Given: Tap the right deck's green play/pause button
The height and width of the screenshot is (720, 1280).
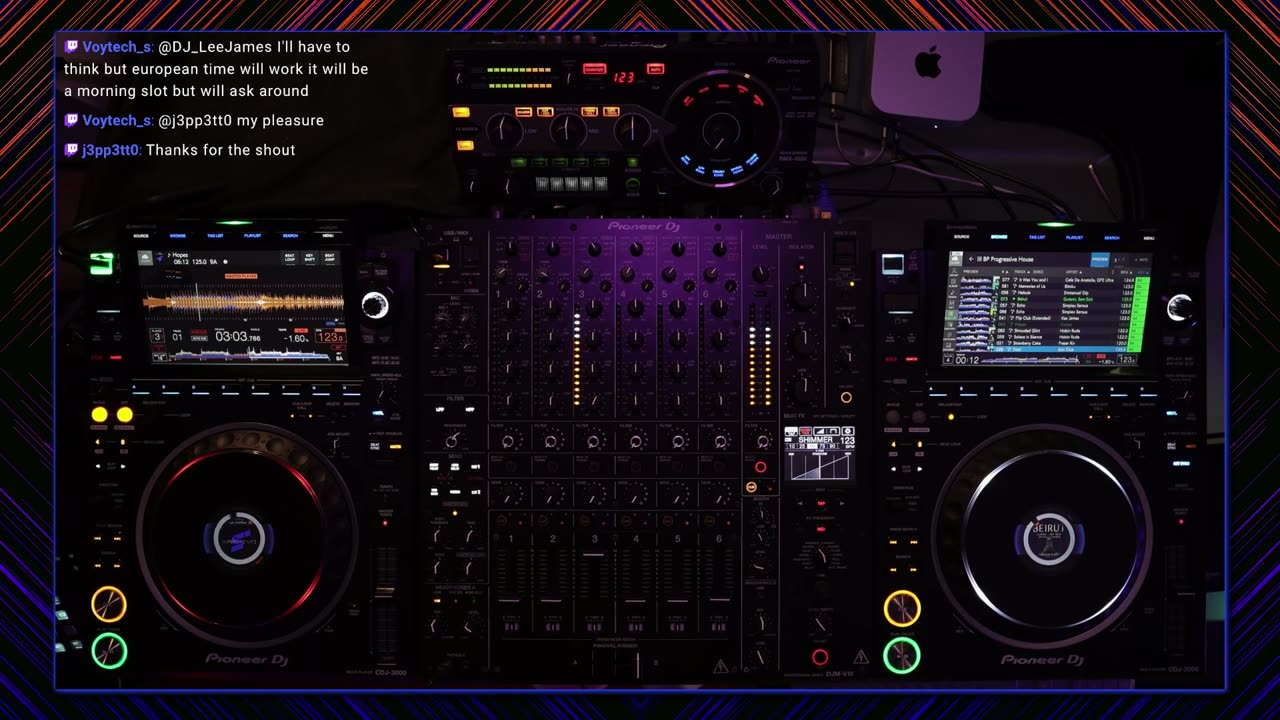Looking at the screenshot, I should click(901, 655).
